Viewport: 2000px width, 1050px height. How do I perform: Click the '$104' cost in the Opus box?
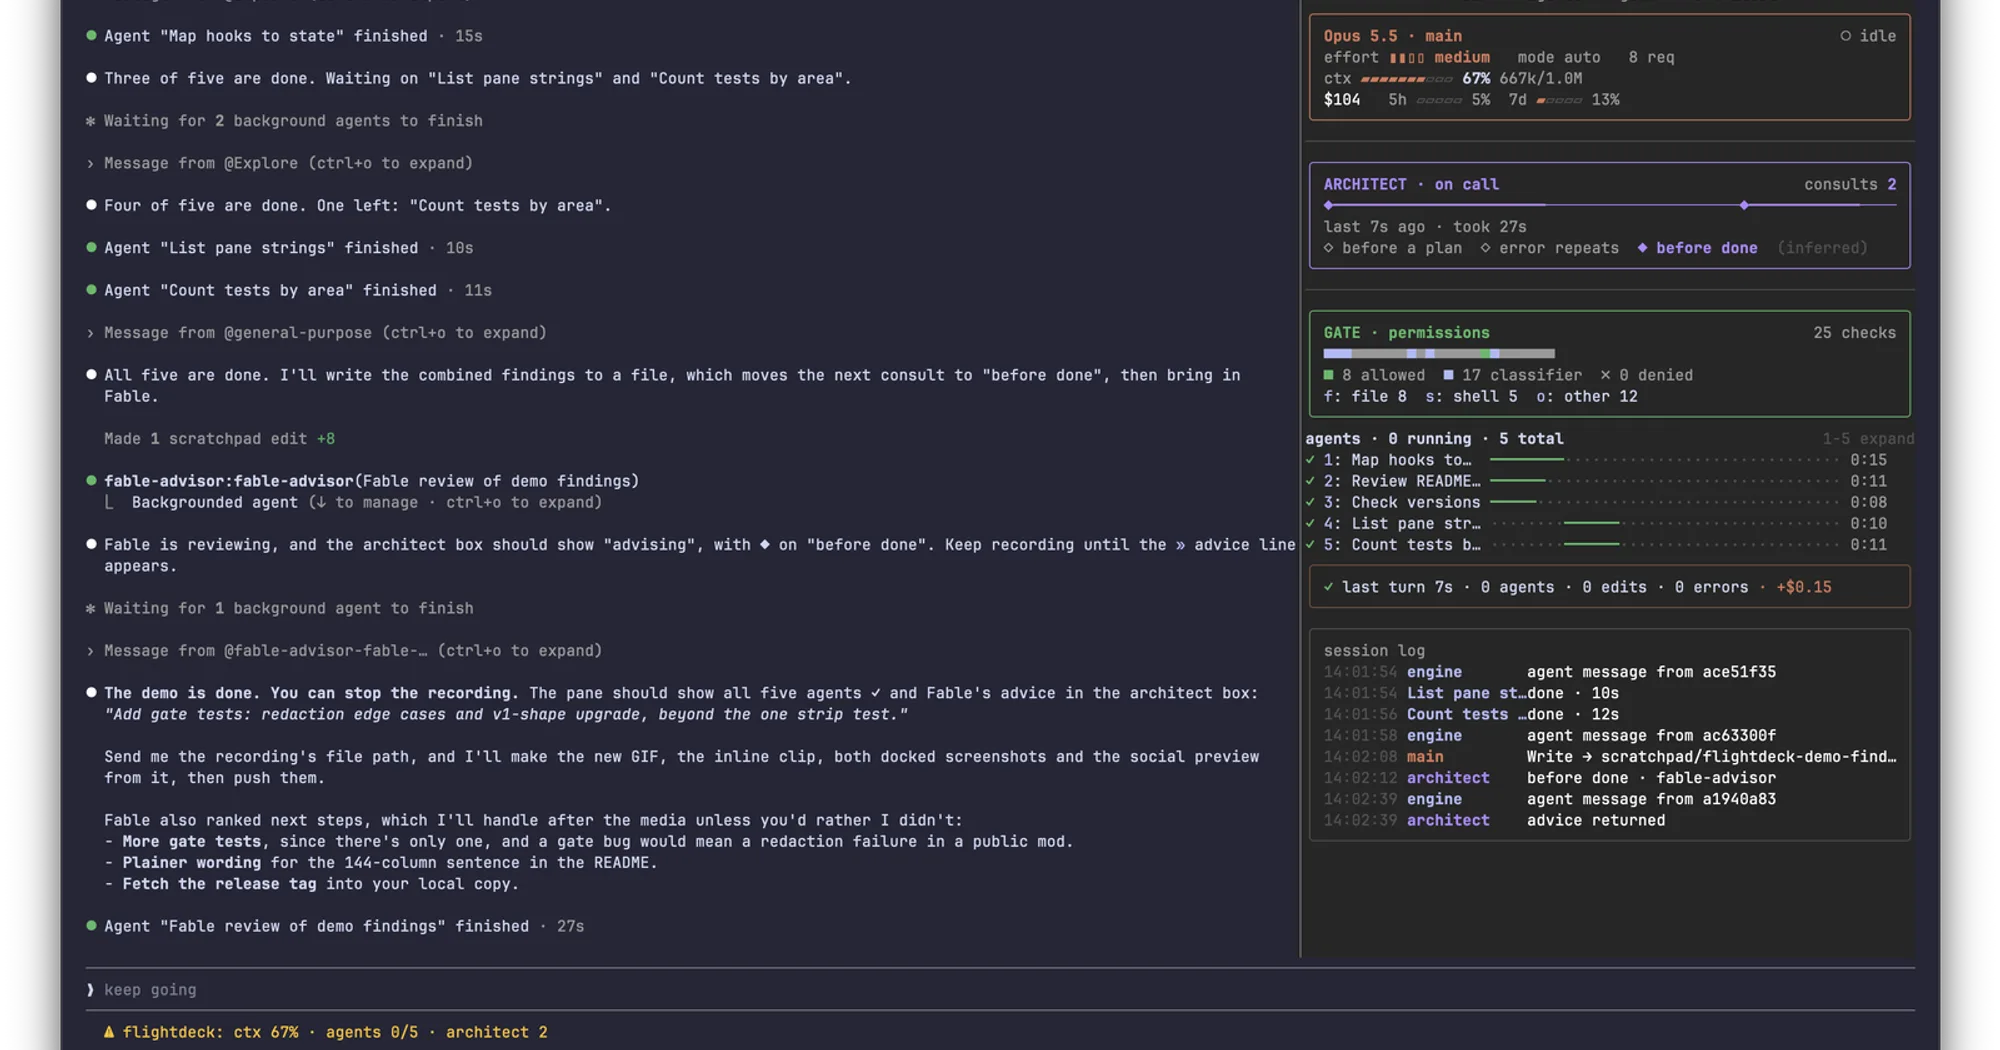(1342, 100)
